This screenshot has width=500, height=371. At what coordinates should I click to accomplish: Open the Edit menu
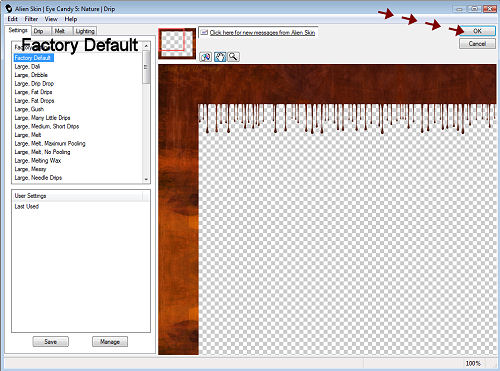point(12,19)
